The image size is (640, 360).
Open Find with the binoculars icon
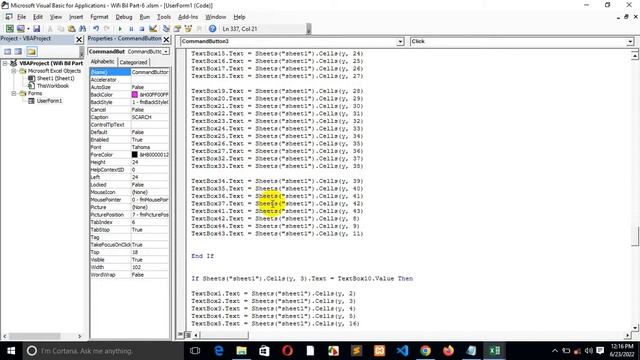tap(82, 29)
